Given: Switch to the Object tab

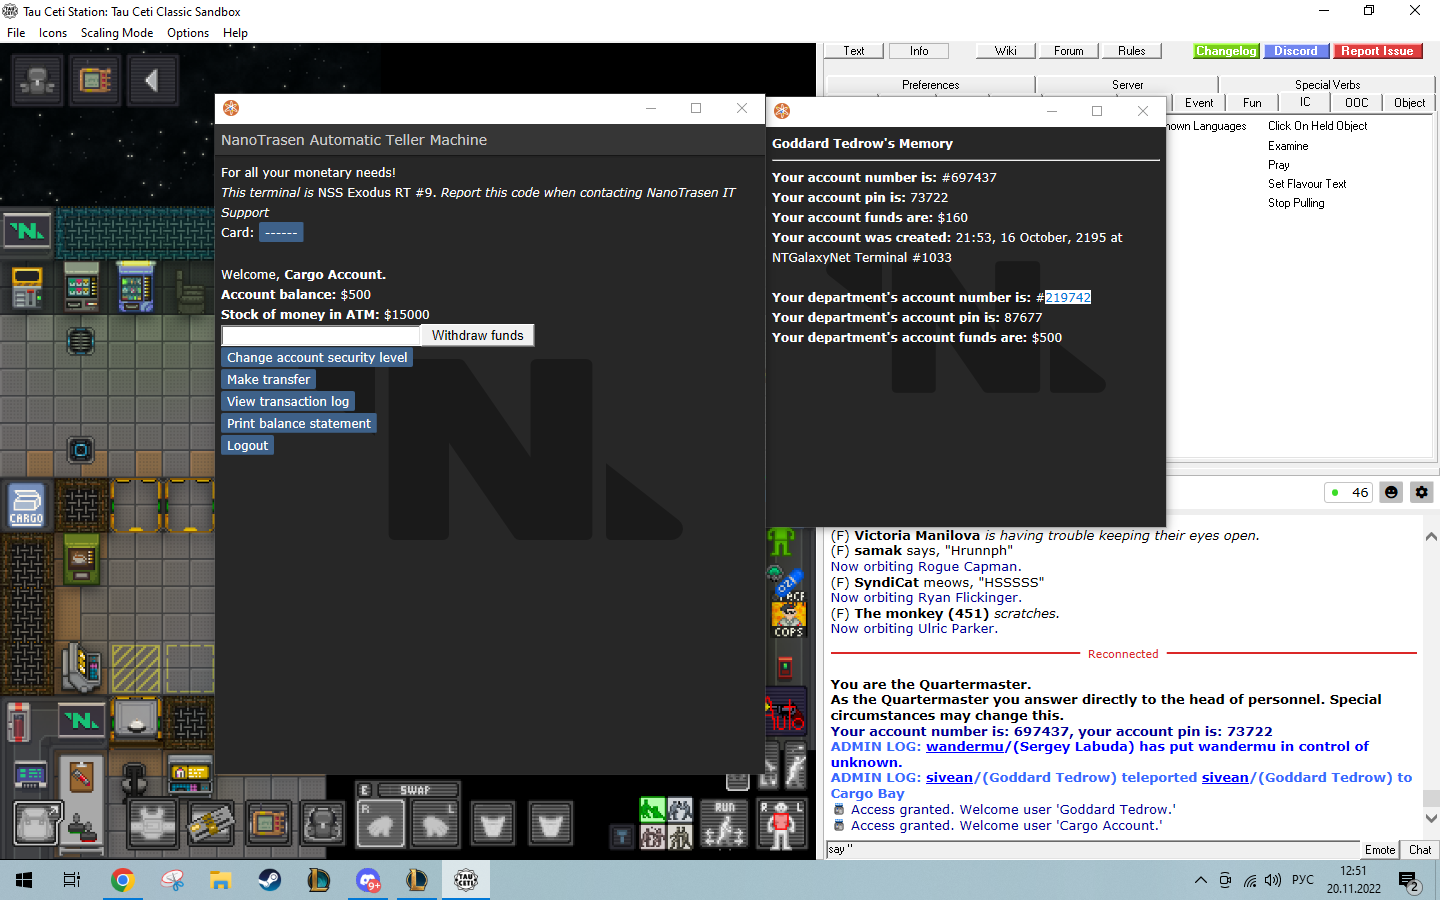Looking at the screenshot, I should (1409, 103).
